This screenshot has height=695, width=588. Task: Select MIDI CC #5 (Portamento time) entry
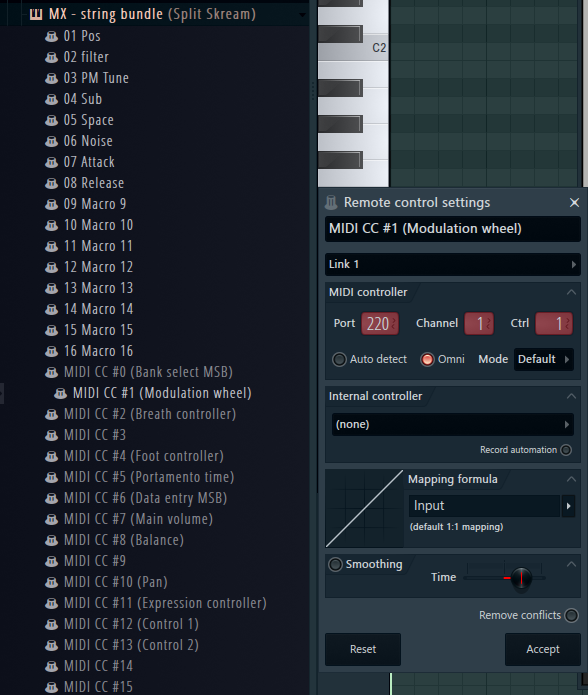click(149, 477)
